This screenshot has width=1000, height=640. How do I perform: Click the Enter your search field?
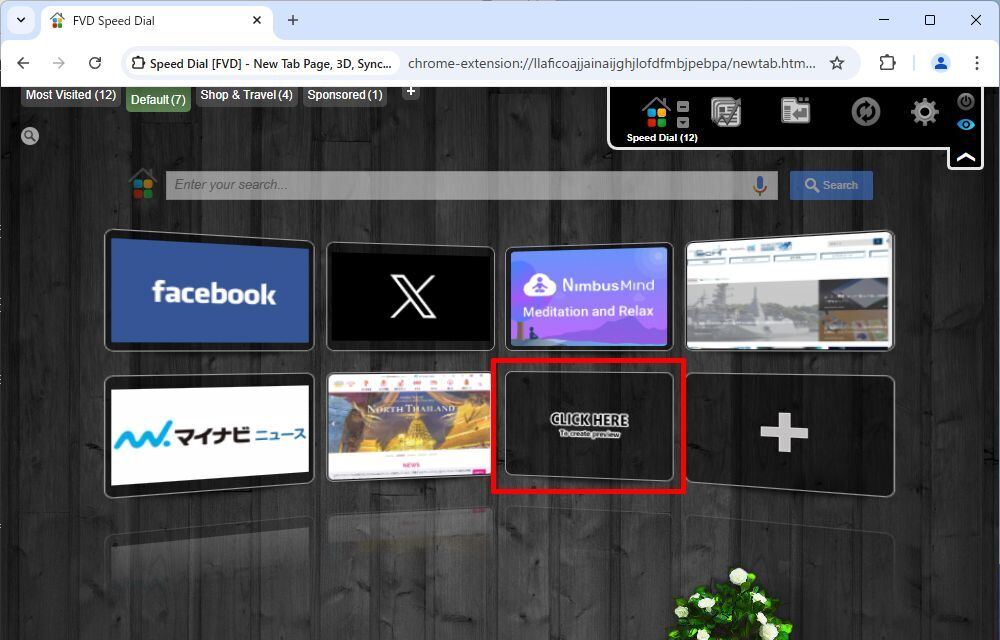(x=457, y=185)
